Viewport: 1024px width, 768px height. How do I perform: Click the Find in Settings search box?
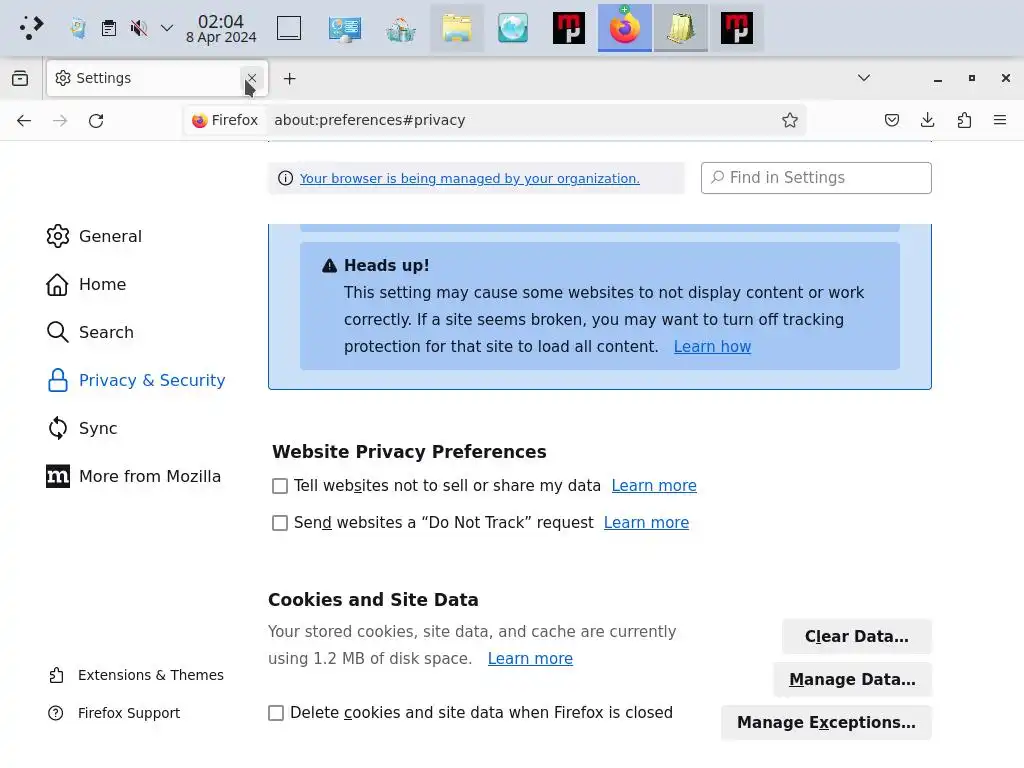[816, 178]
